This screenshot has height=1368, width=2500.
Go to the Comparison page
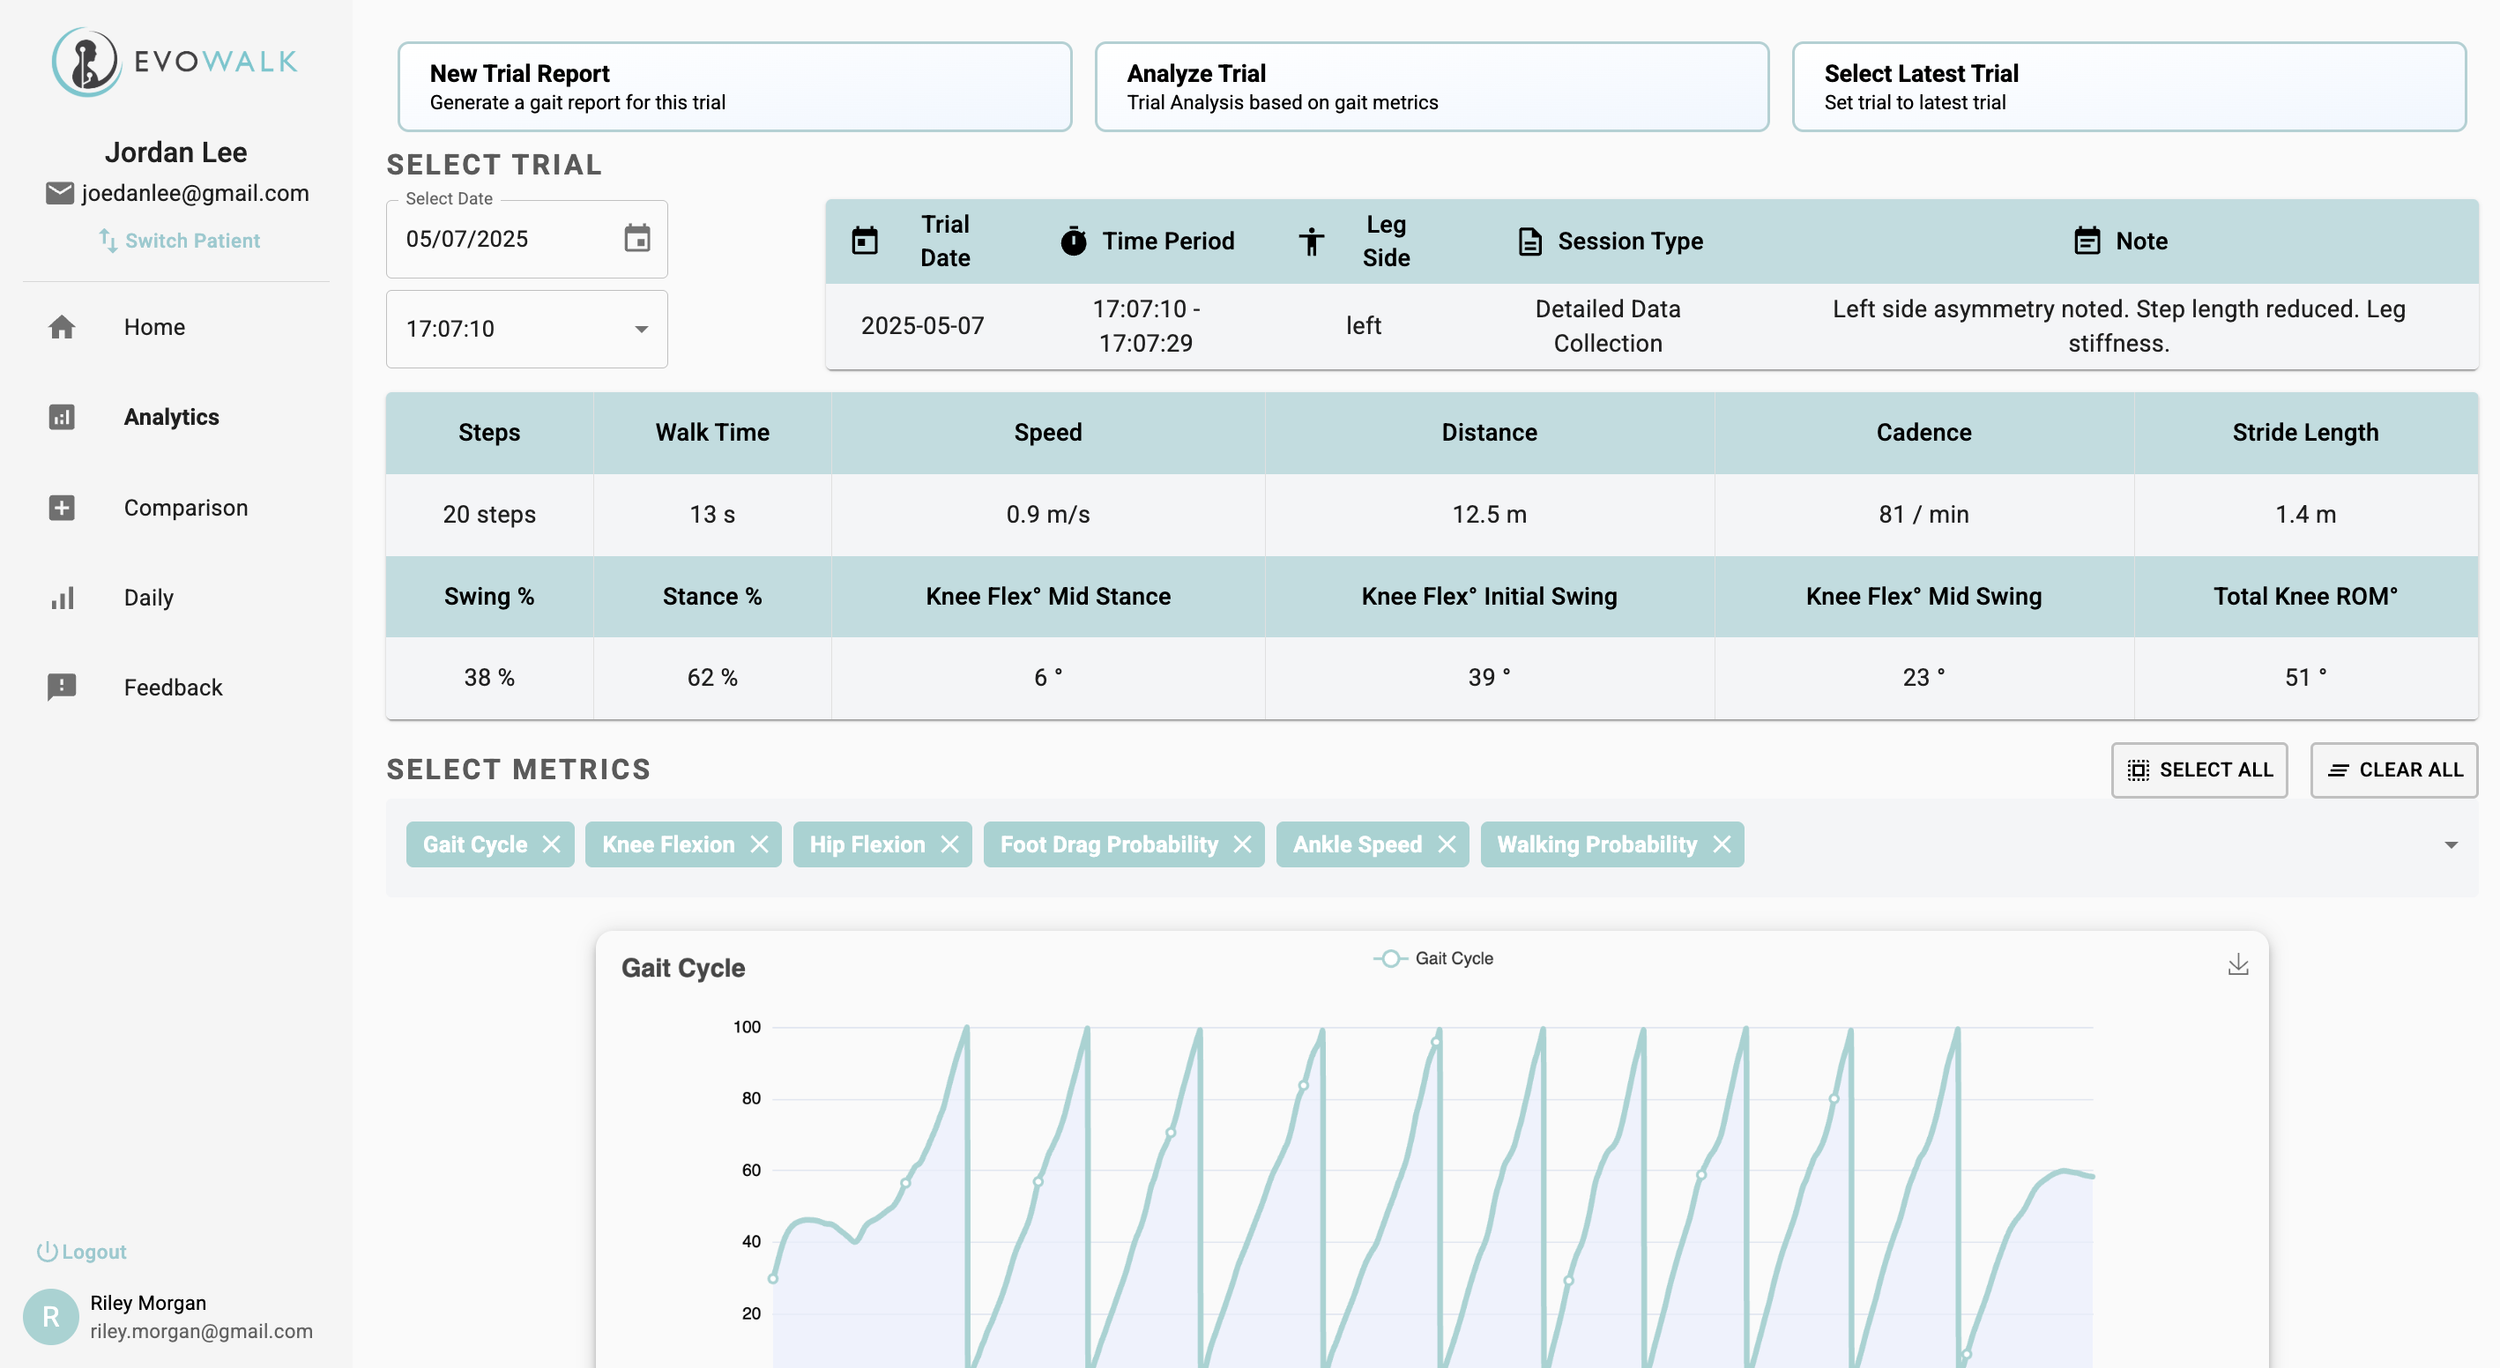(x=185, y=508)
